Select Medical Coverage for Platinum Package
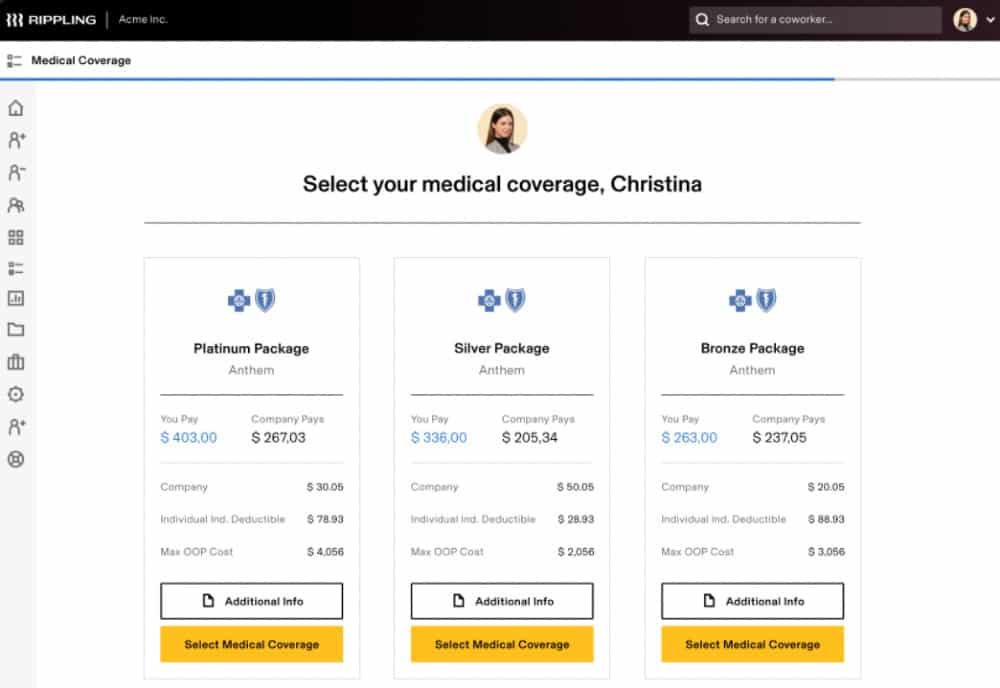The height and width of the screenshot is (688, 1000). [x=251, y=644]
